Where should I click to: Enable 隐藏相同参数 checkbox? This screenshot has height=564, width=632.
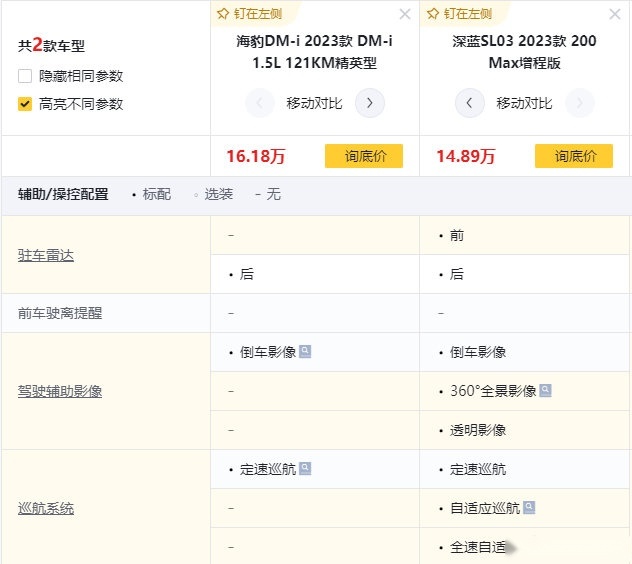coord(25,76)
